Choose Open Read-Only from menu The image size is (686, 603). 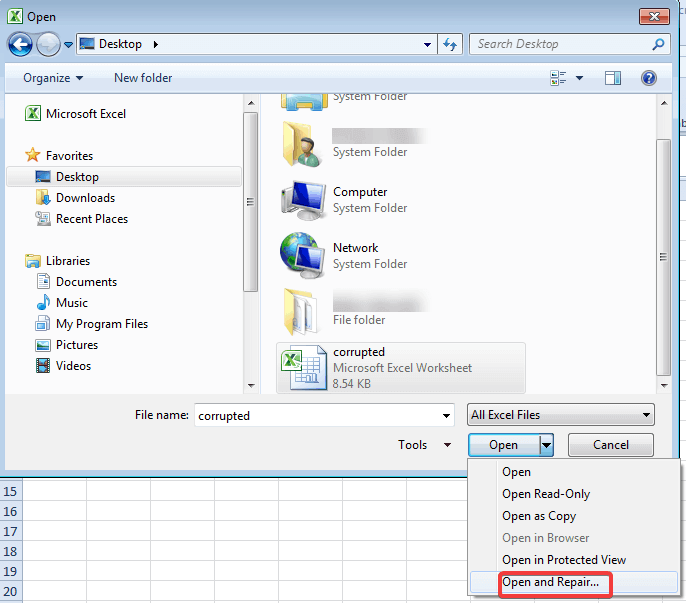point(545,494)
